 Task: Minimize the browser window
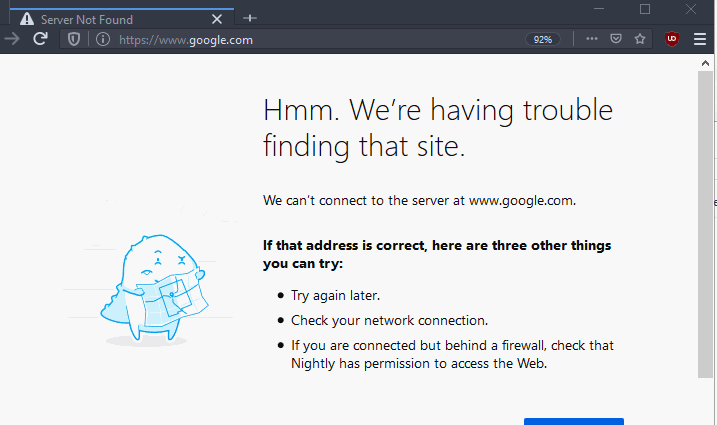(x=599, y=9)
